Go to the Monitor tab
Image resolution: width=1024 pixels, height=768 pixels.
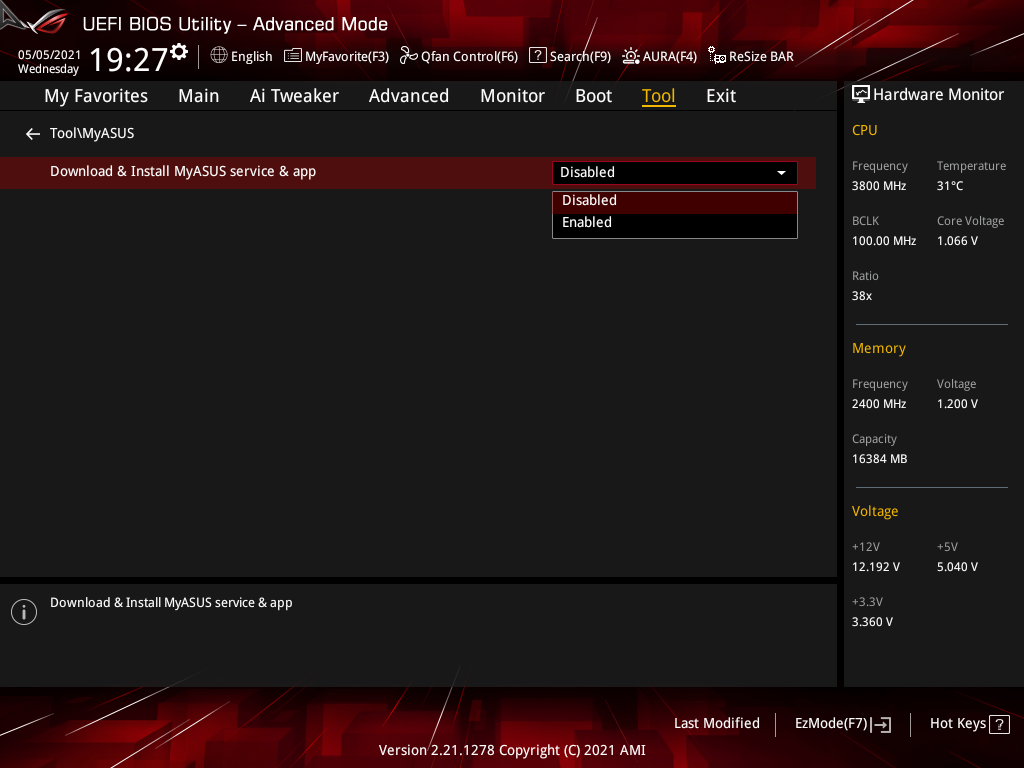(x=513, y=96)
